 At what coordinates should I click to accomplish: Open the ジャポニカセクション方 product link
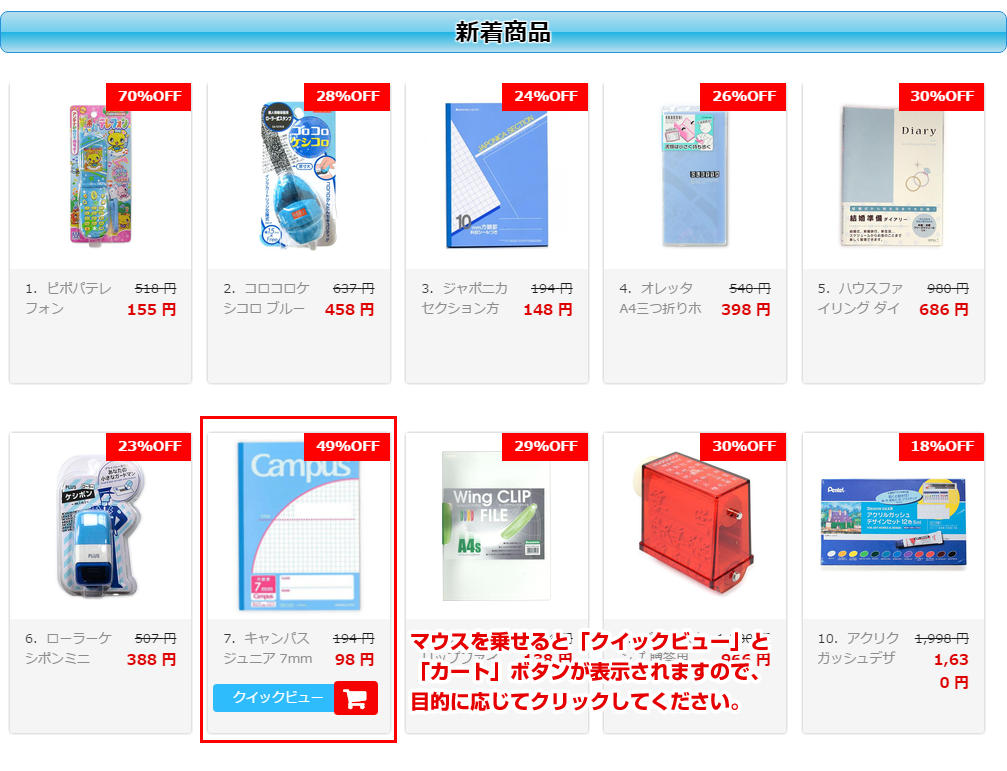click(464, 299)
